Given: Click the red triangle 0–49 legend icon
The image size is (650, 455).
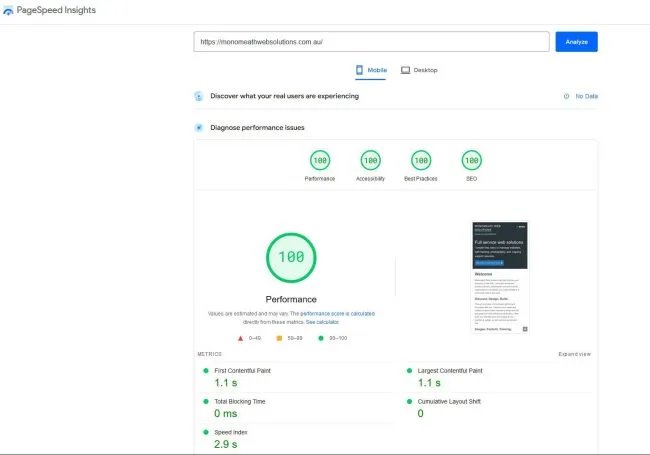Looking at the screenshot, I should (x=240, y=338).
